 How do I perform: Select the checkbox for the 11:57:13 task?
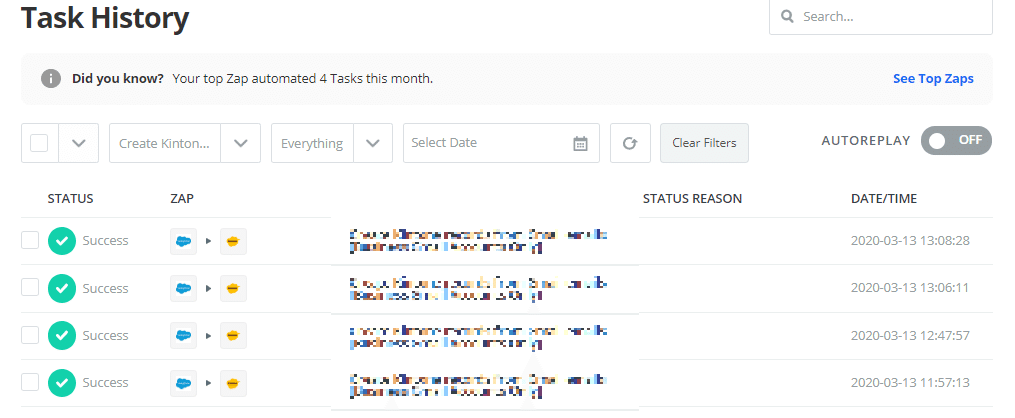[x=30, y=381]
